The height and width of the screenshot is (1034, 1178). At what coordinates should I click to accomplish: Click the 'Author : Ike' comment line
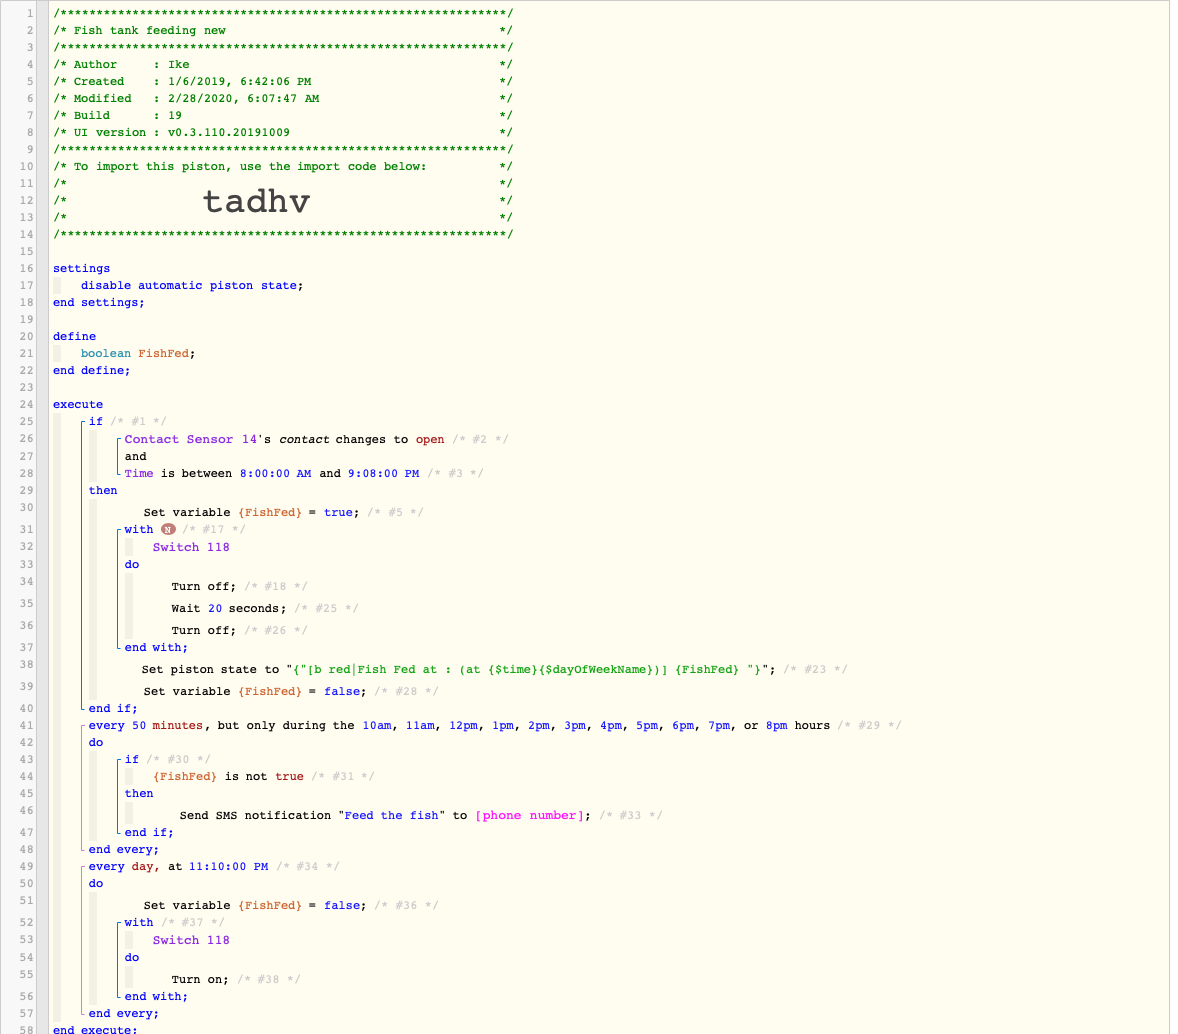[282, 65]
